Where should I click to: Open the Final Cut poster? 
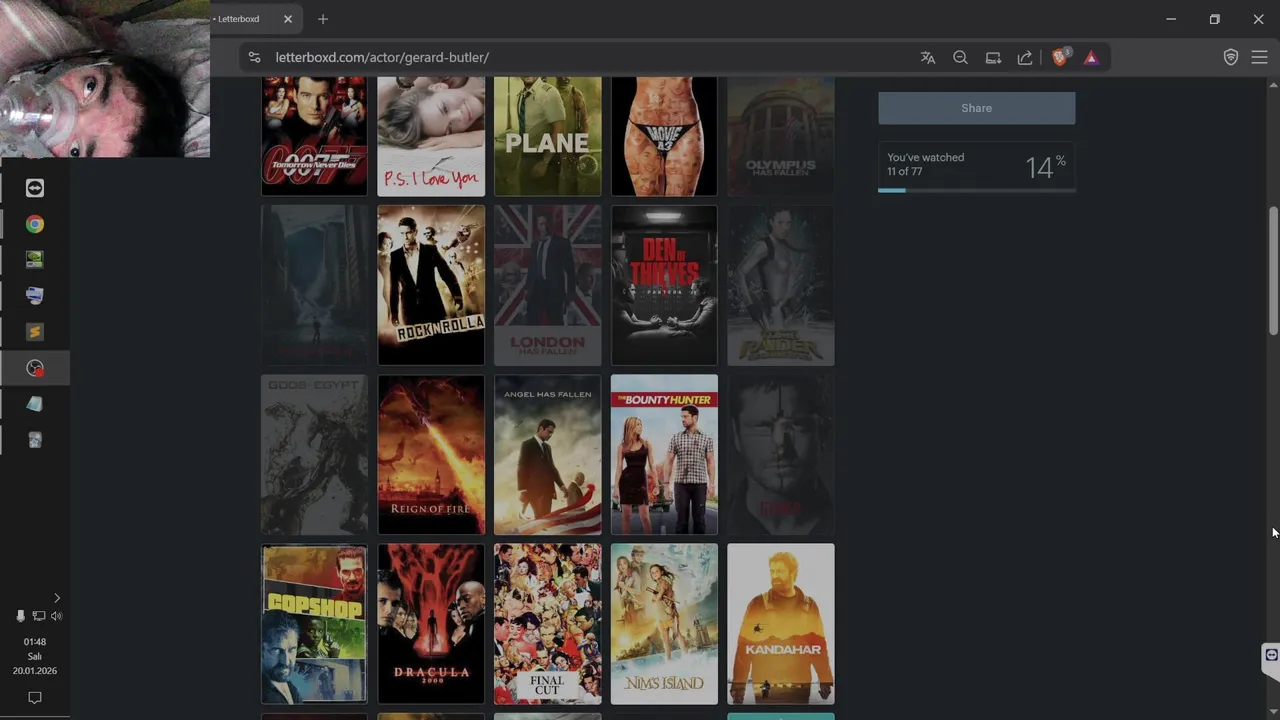point(548,624)
